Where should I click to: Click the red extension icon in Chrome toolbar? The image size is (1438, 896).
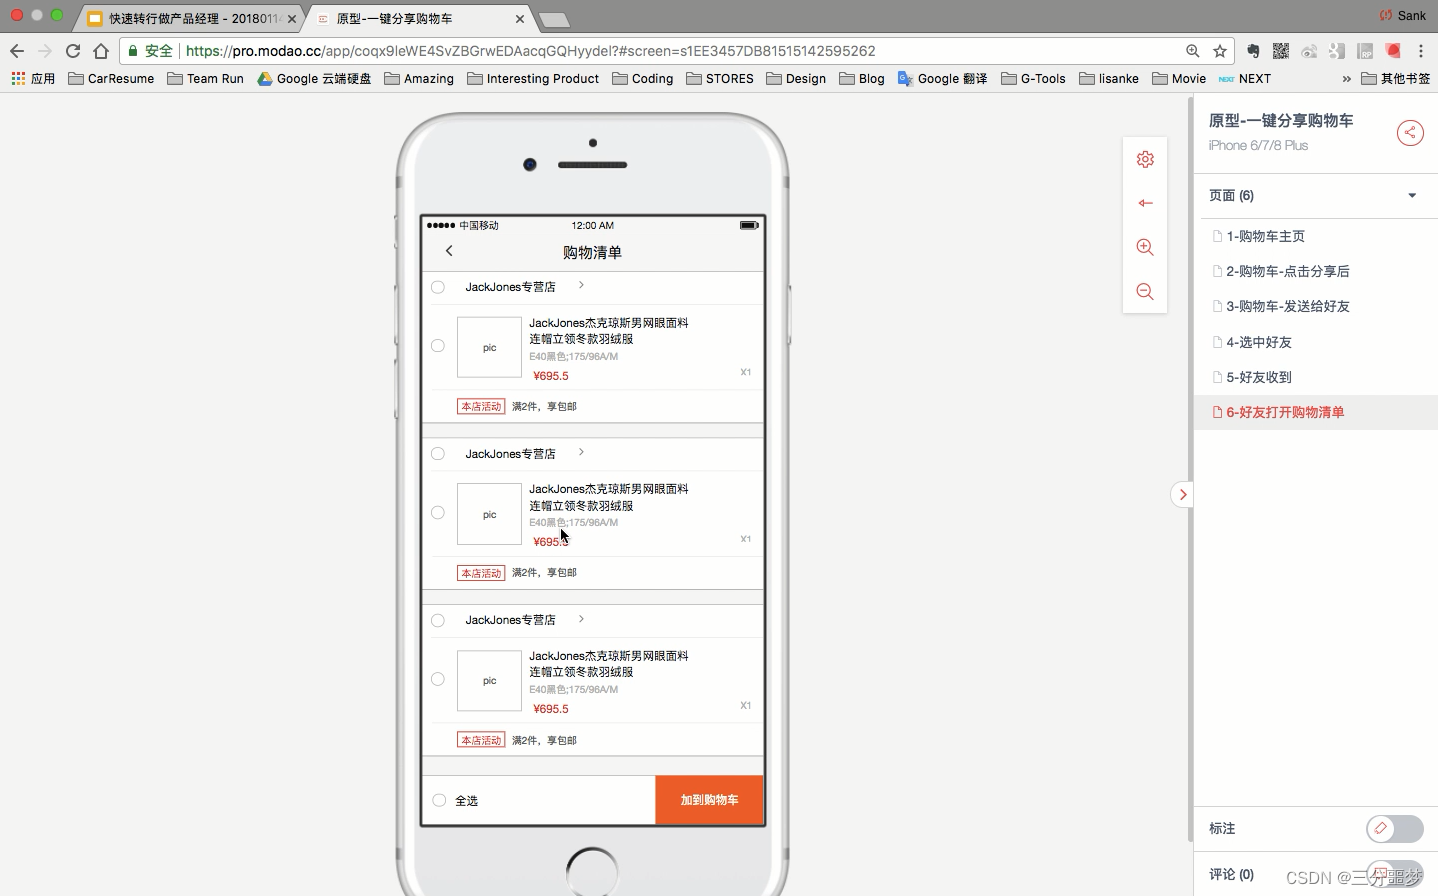(1393, 51)
